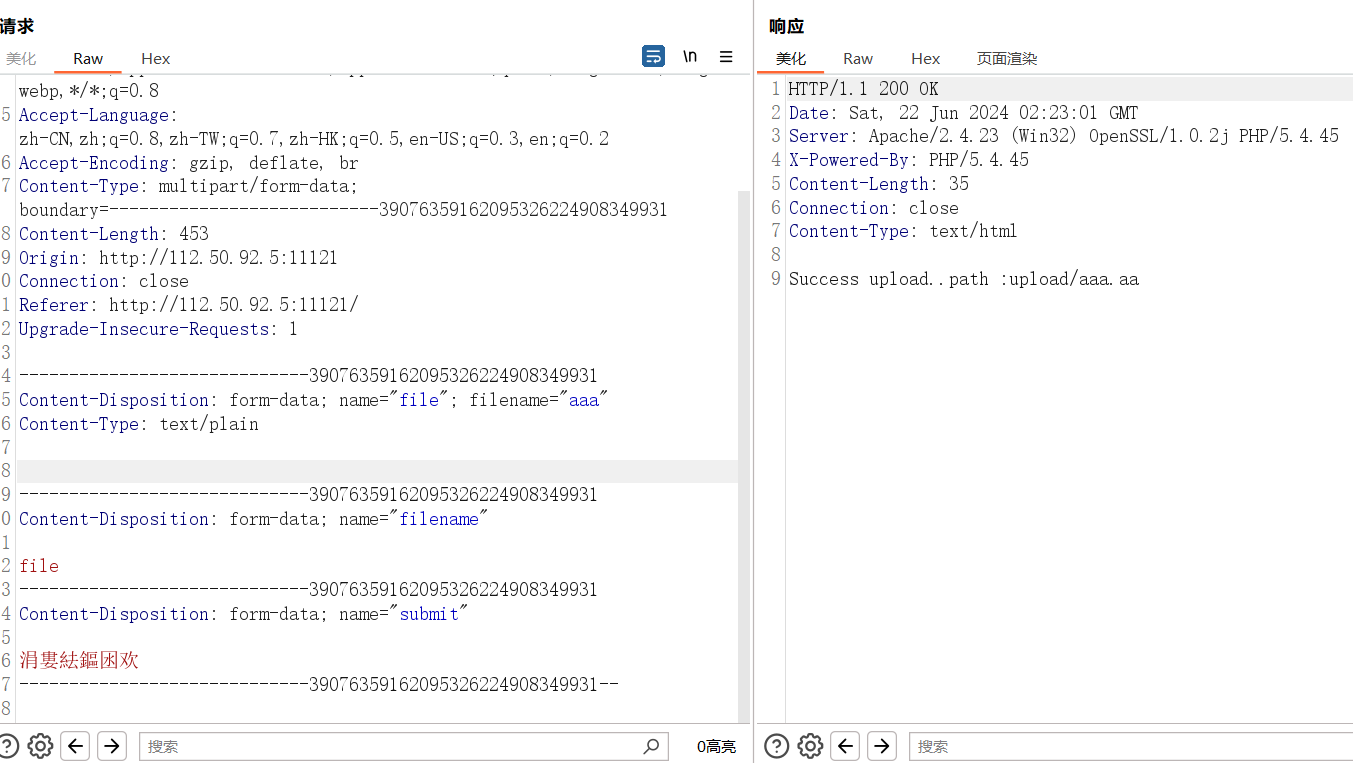Open the request panel hamburger menu

click(x=726, y=57)
